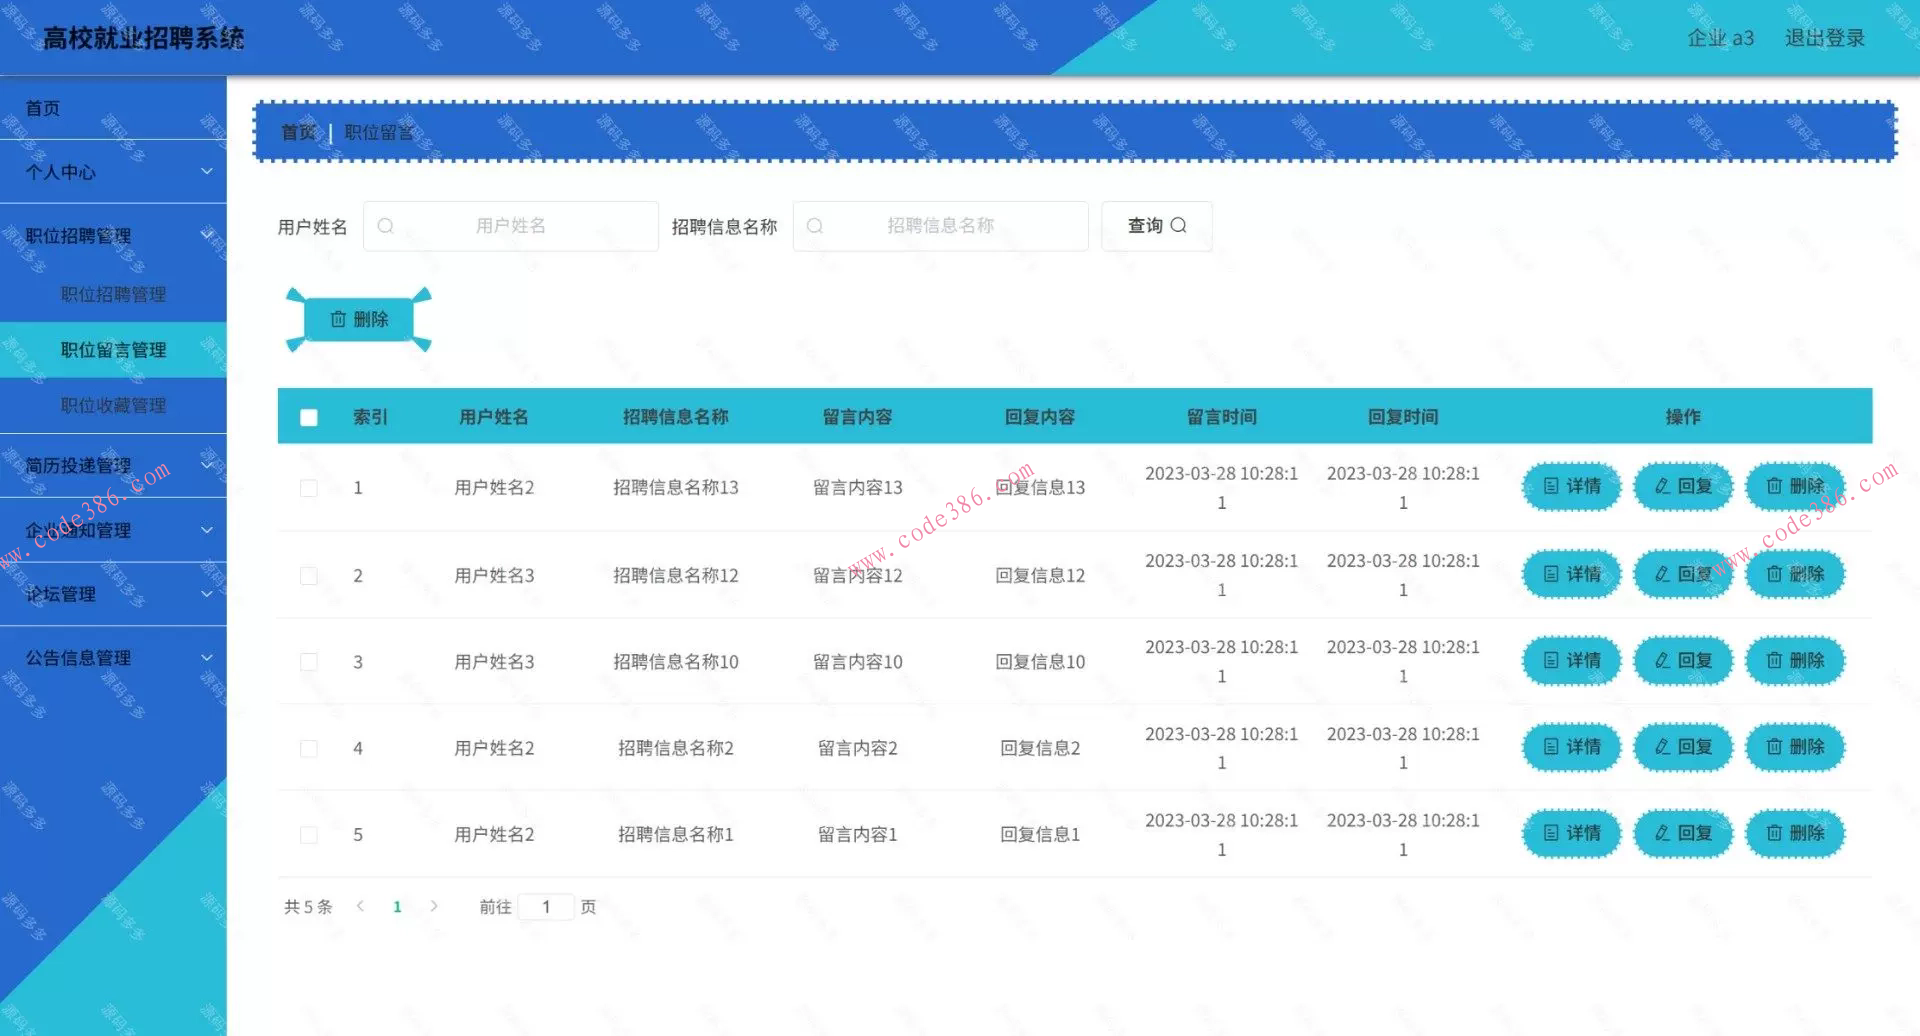Open 详情 for 留言内容10

(x=1570, y=660)
